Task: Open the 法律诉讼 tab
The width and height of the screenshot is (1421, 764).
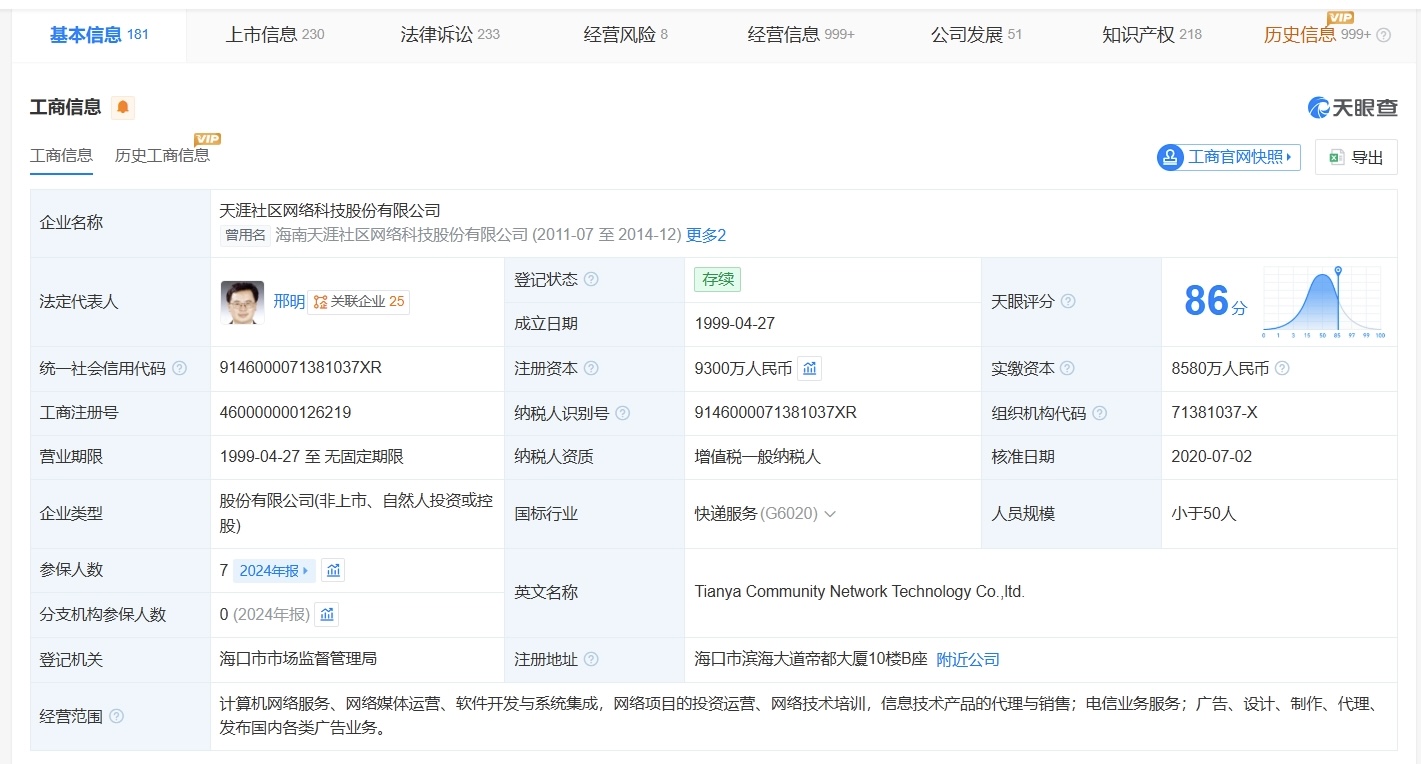Action: pos(450,35)
